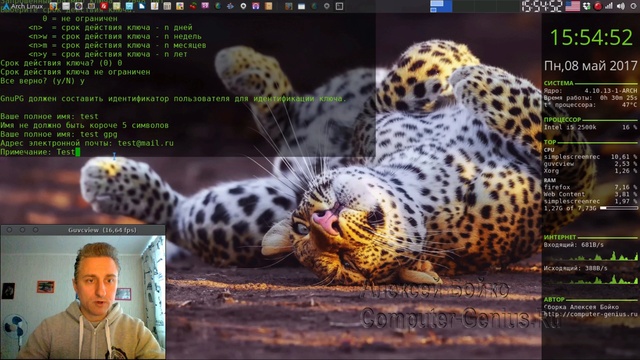
Task: Open the Dropbox tray icon
Action: coord(587,6)
